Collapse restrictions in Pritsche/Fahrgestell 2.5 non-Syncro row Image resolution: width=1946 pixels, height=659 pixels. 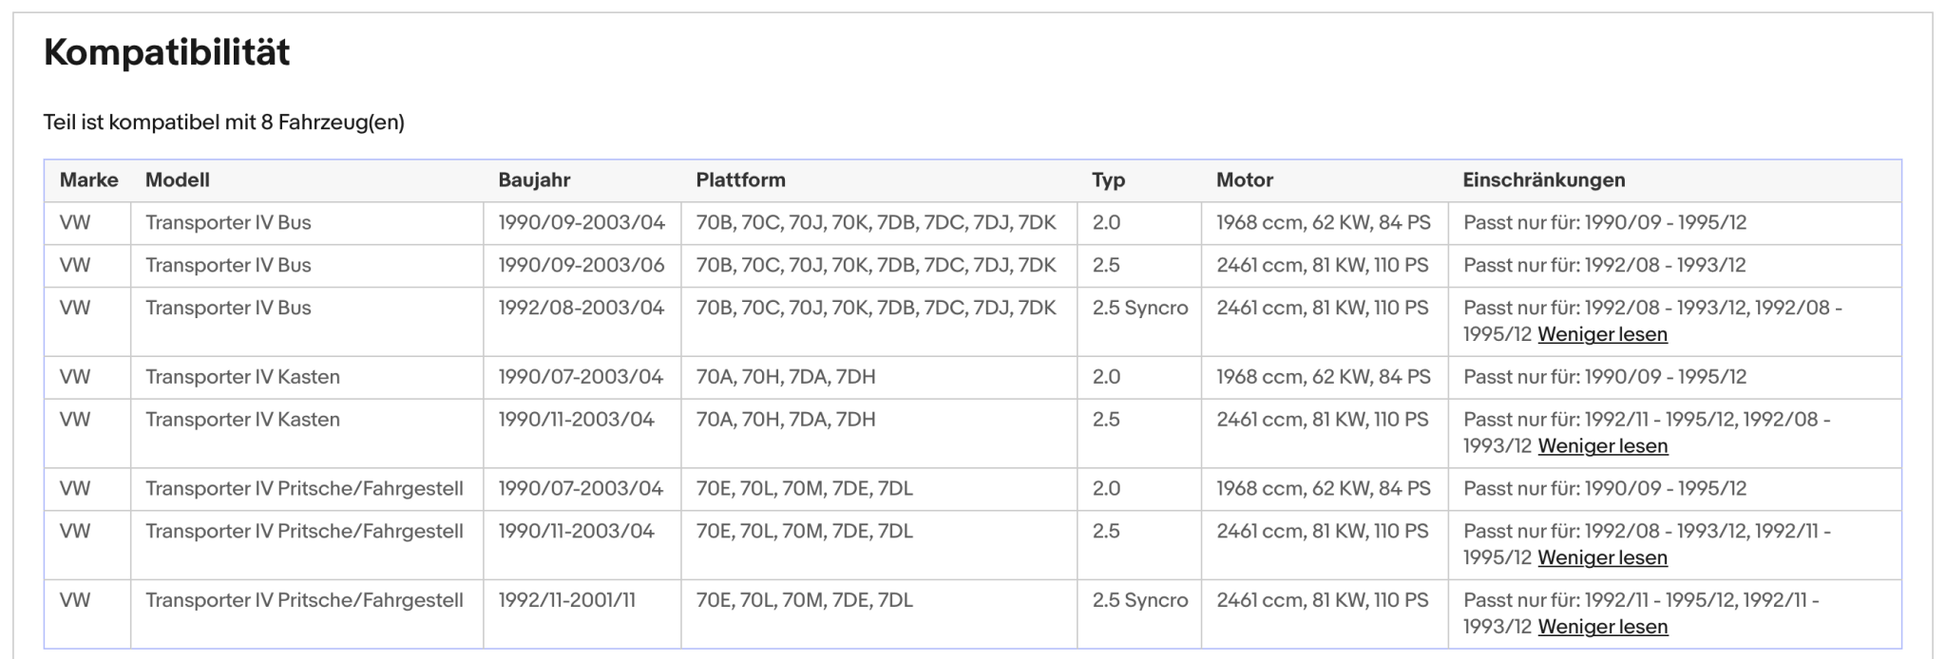click(1602, 558)
